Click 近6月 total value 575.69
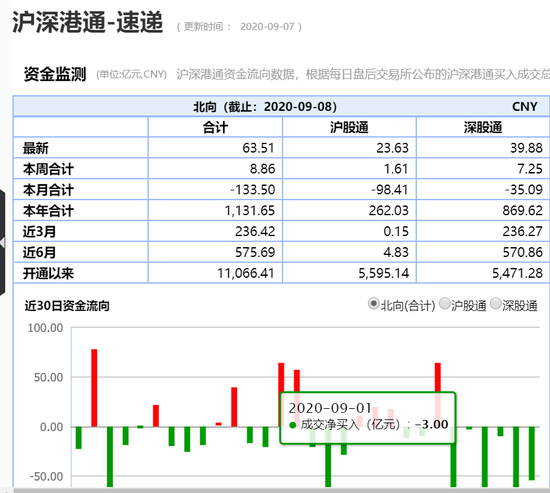The width and height of the screenshot is (550, 493). pos(255,252)
